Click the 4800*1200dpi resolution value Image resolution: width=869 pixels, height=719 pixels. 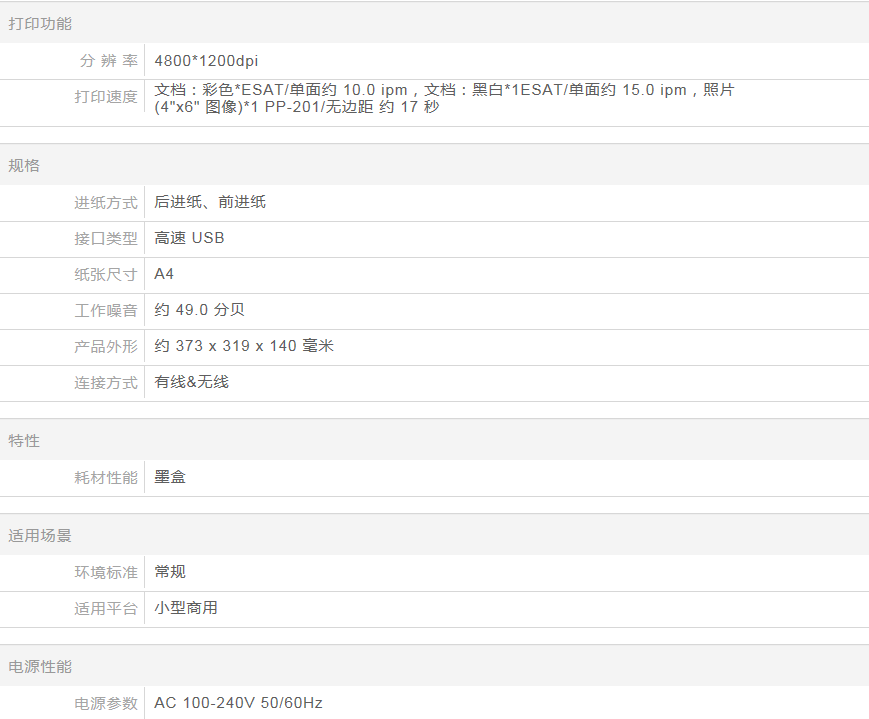tap(206, 61)
